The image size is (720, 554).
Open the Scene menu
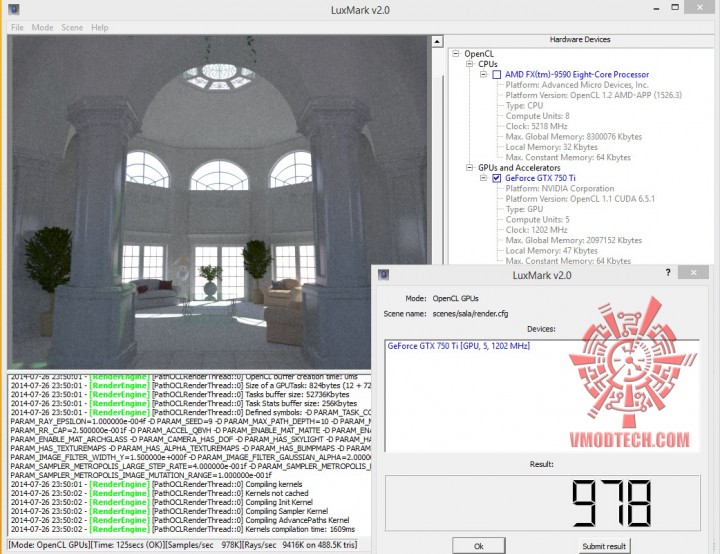72,28
